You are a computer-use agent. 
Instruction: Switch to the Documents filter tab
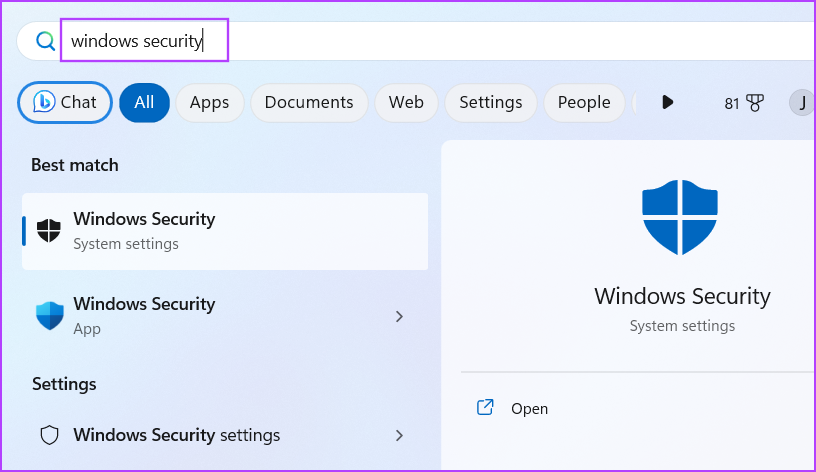coord(309,102)
